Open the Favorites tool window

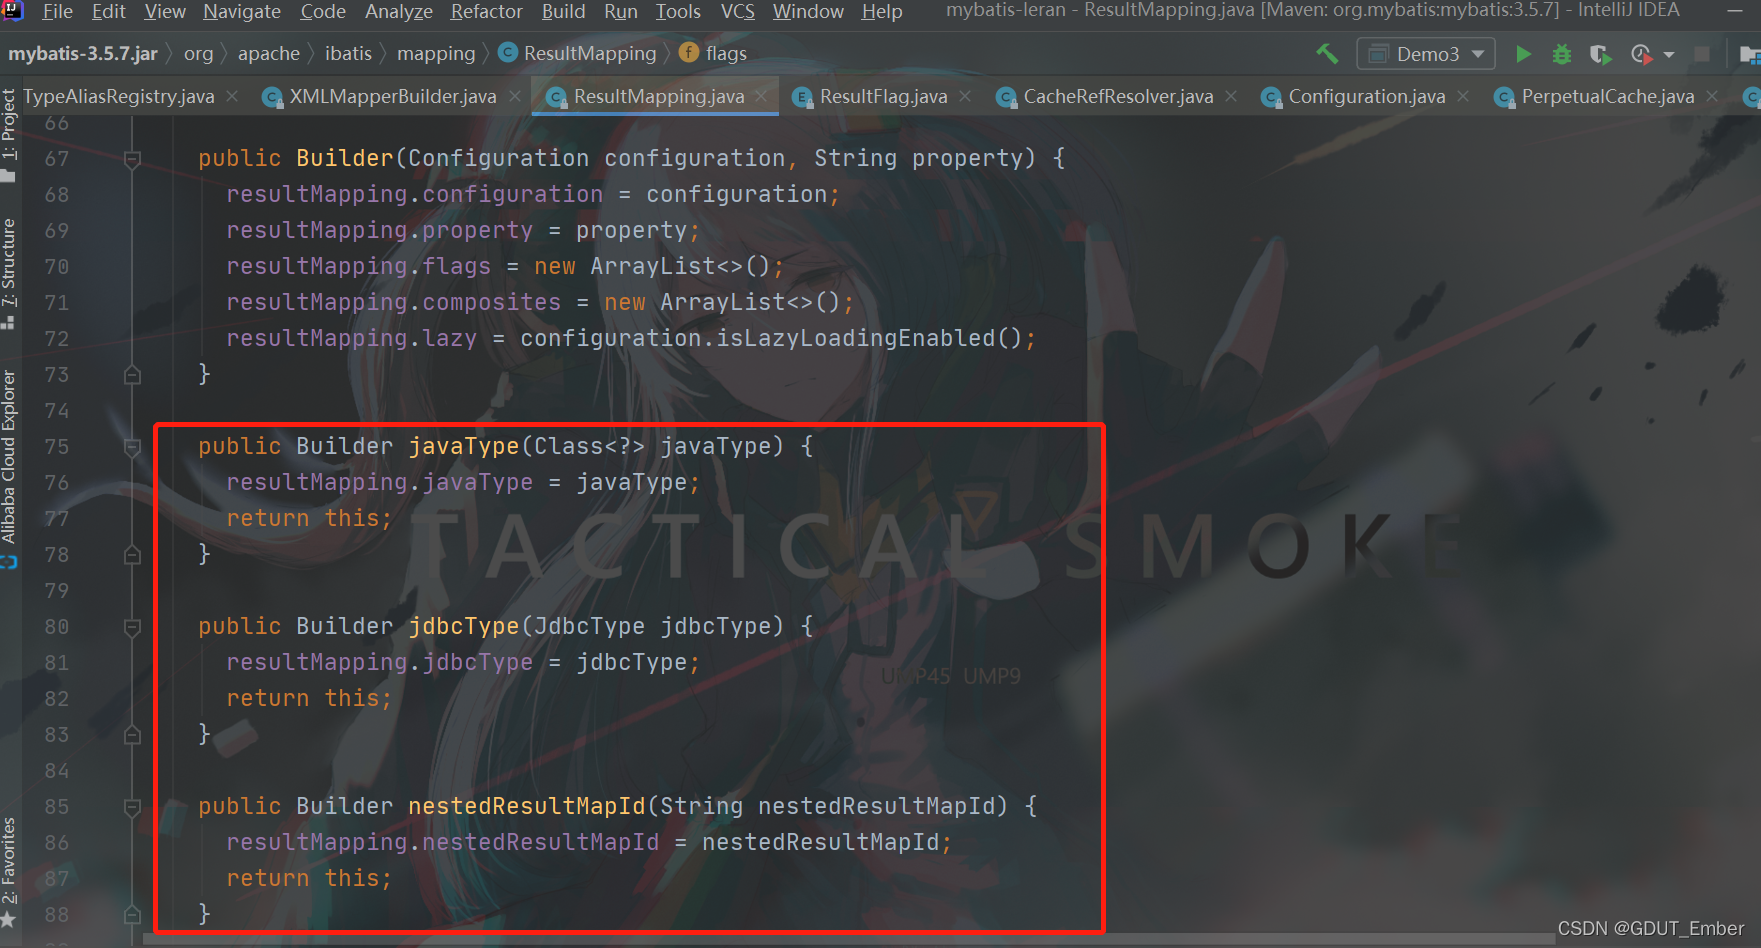click(x=9, y=872)
